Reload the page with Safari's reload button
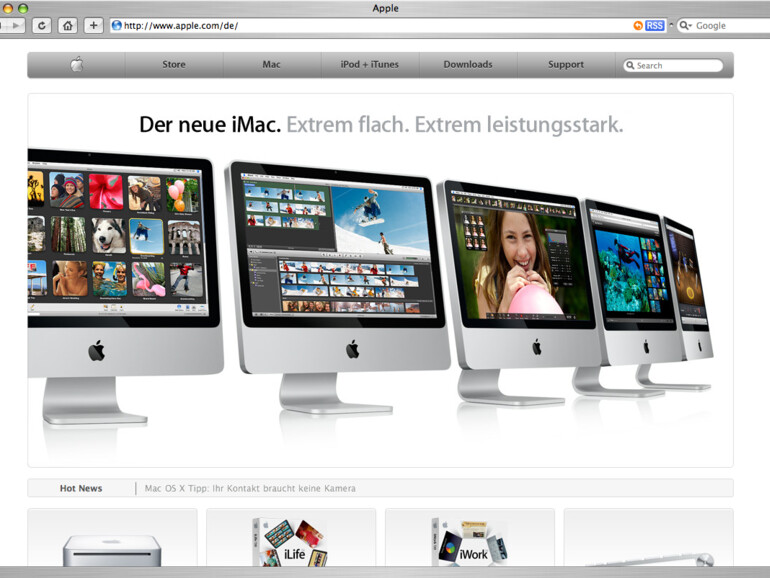The width and height of the screenshot is (770, 578). click(42, 26)
